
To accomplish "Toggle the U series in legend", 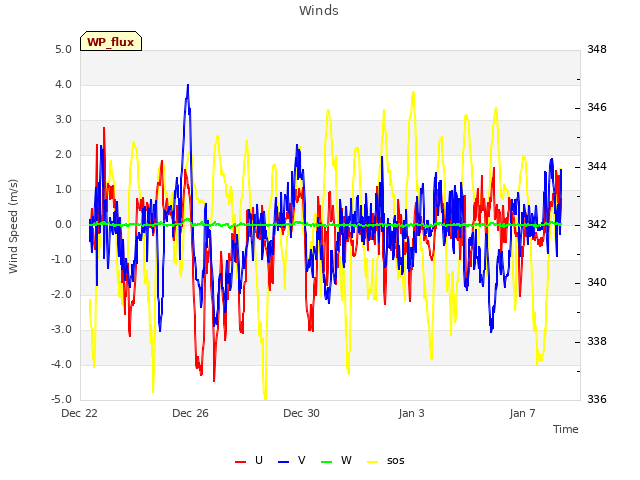I will coord(249,460).
